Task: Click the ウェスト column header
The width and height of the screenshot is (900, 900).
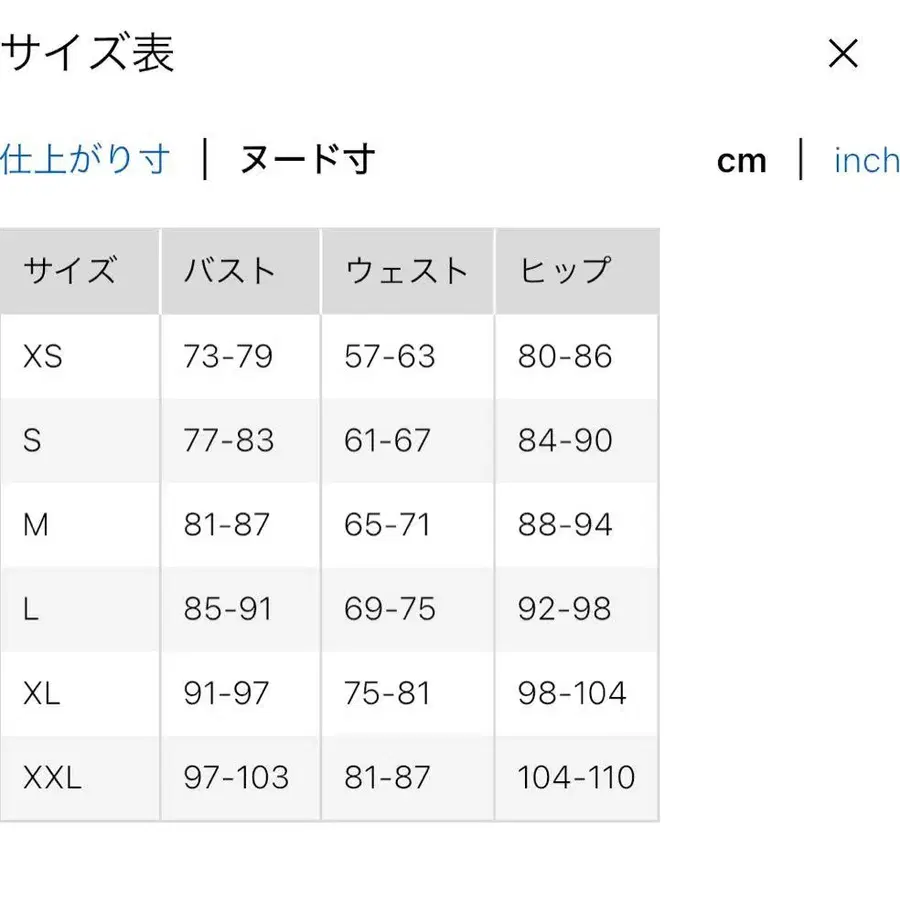Action: [406, 270]
